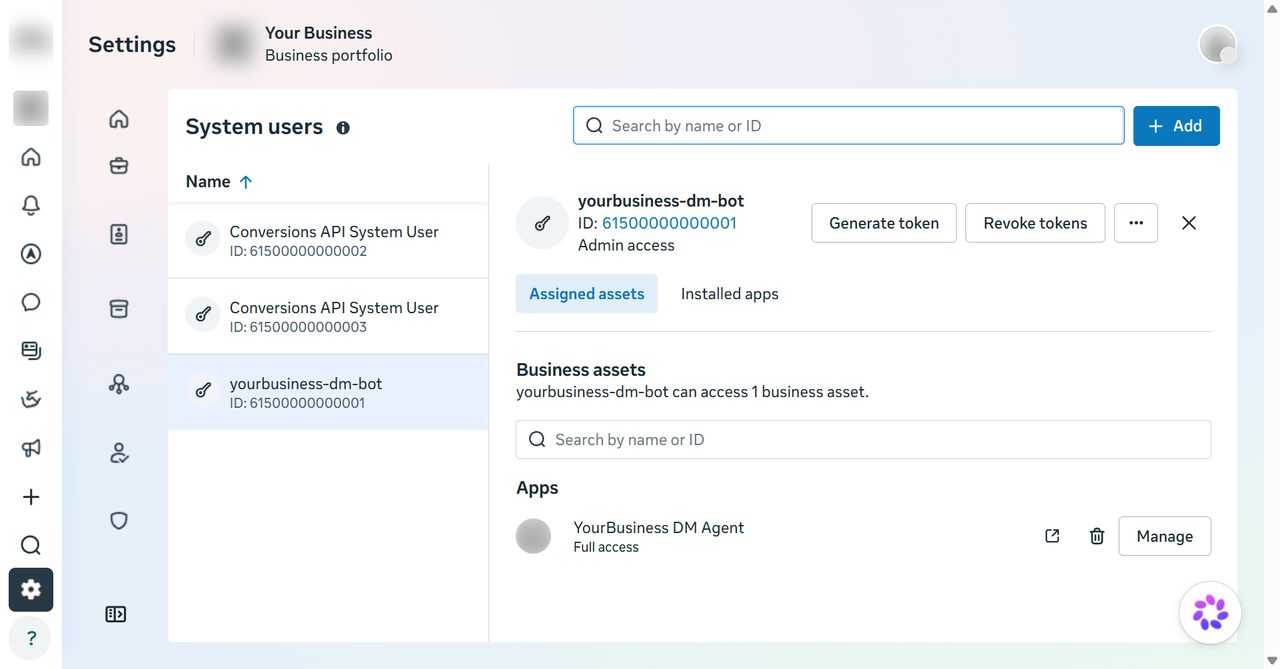Focus the system users search field
This screenshot has width=1280, height=669.
pyautogui.click(x=849, y=126)
